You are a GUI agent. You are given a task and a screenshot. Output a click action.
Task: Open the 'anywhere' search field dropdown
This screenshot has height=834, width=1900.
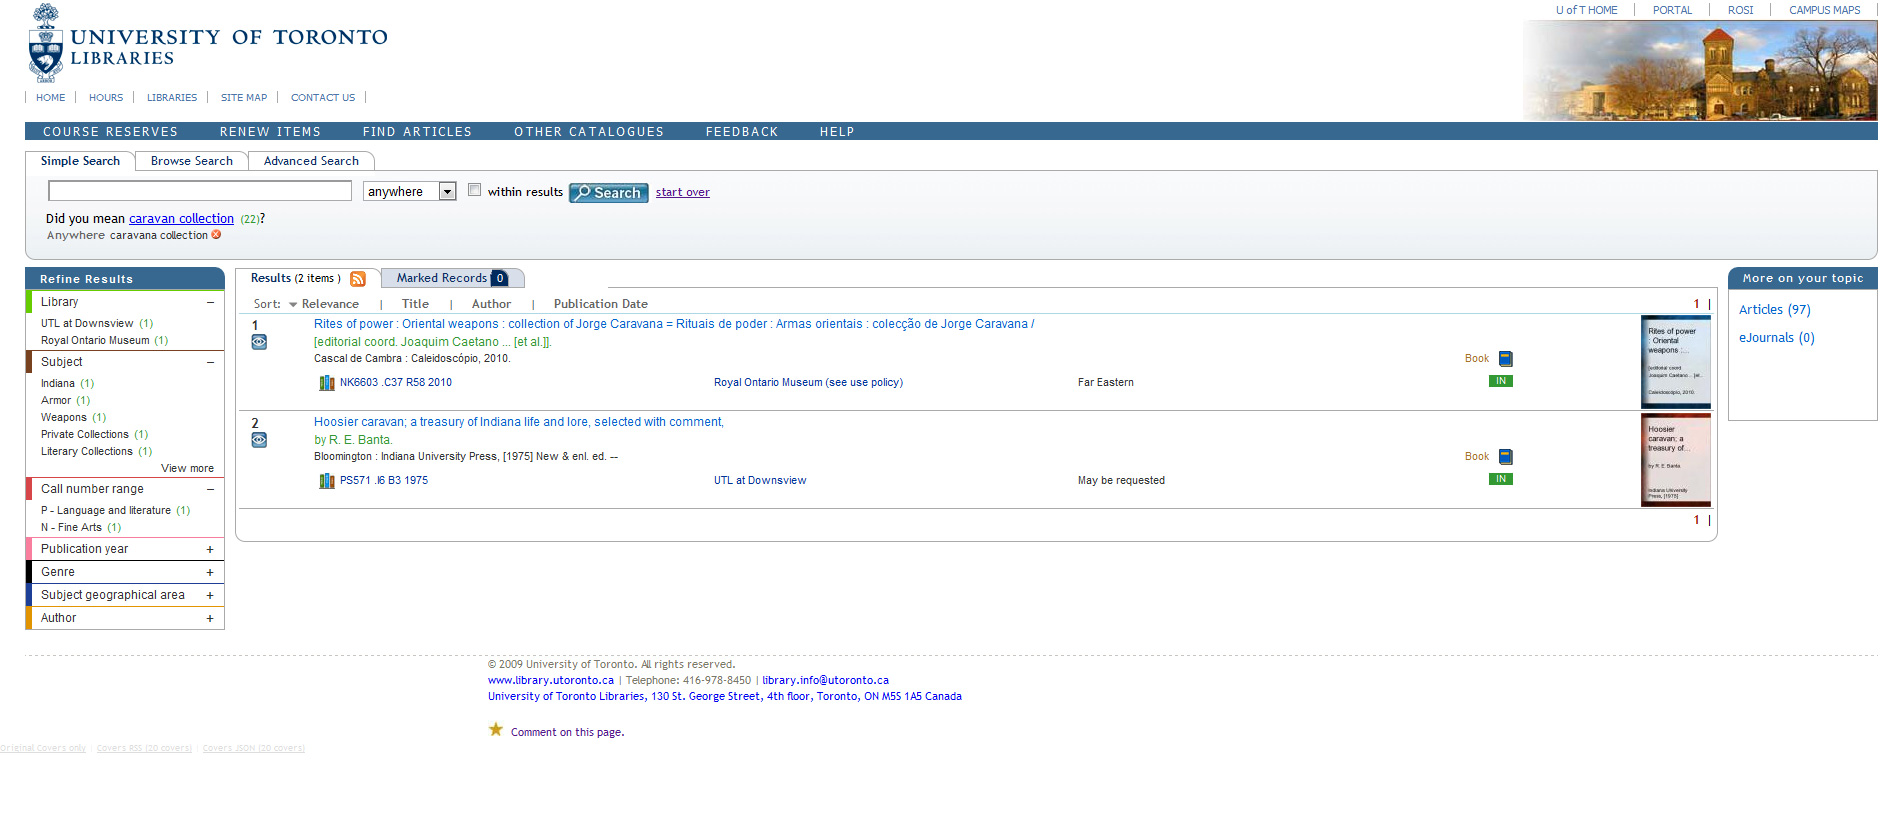pyautogui.click(x=448, y=192)
